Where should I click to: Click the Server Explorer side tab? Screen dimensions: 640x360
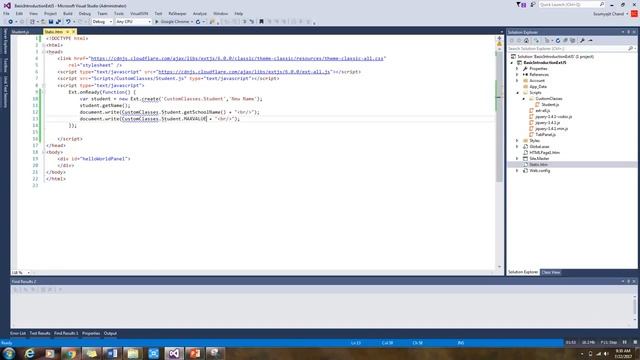click(x=5, y=41)
